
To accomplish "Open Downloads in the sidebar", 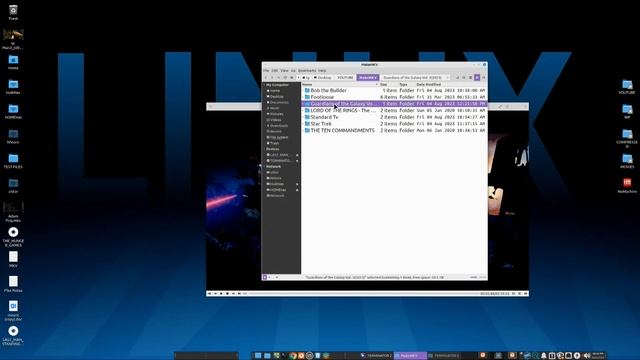I will click(x=278, y=126).
